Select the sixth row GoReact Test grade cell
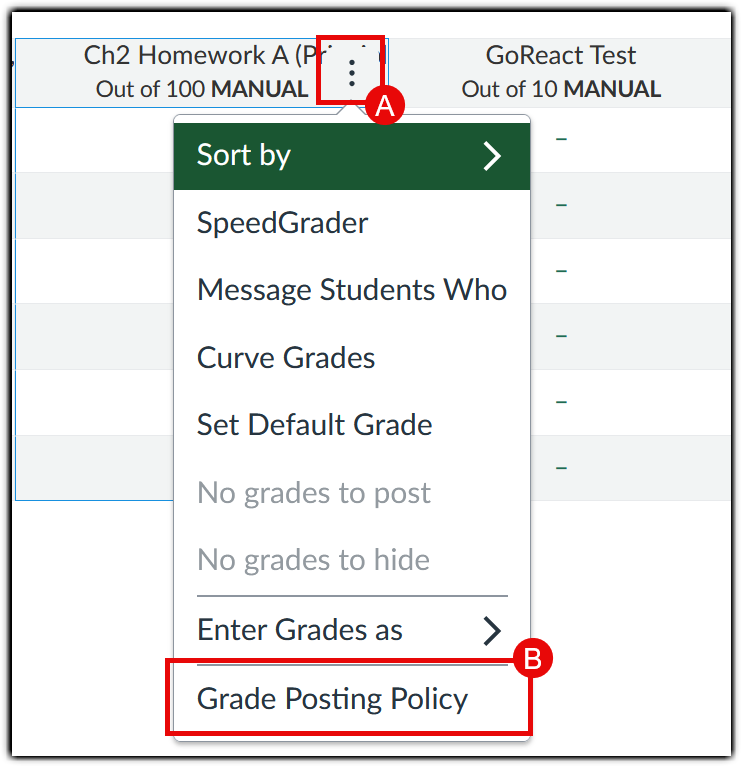 pos(561,468)
